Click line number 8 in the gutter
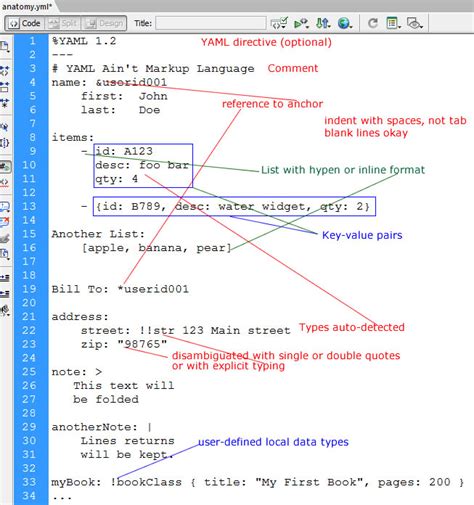The width and height of the screenshot is (474, 505). point(32,137)
